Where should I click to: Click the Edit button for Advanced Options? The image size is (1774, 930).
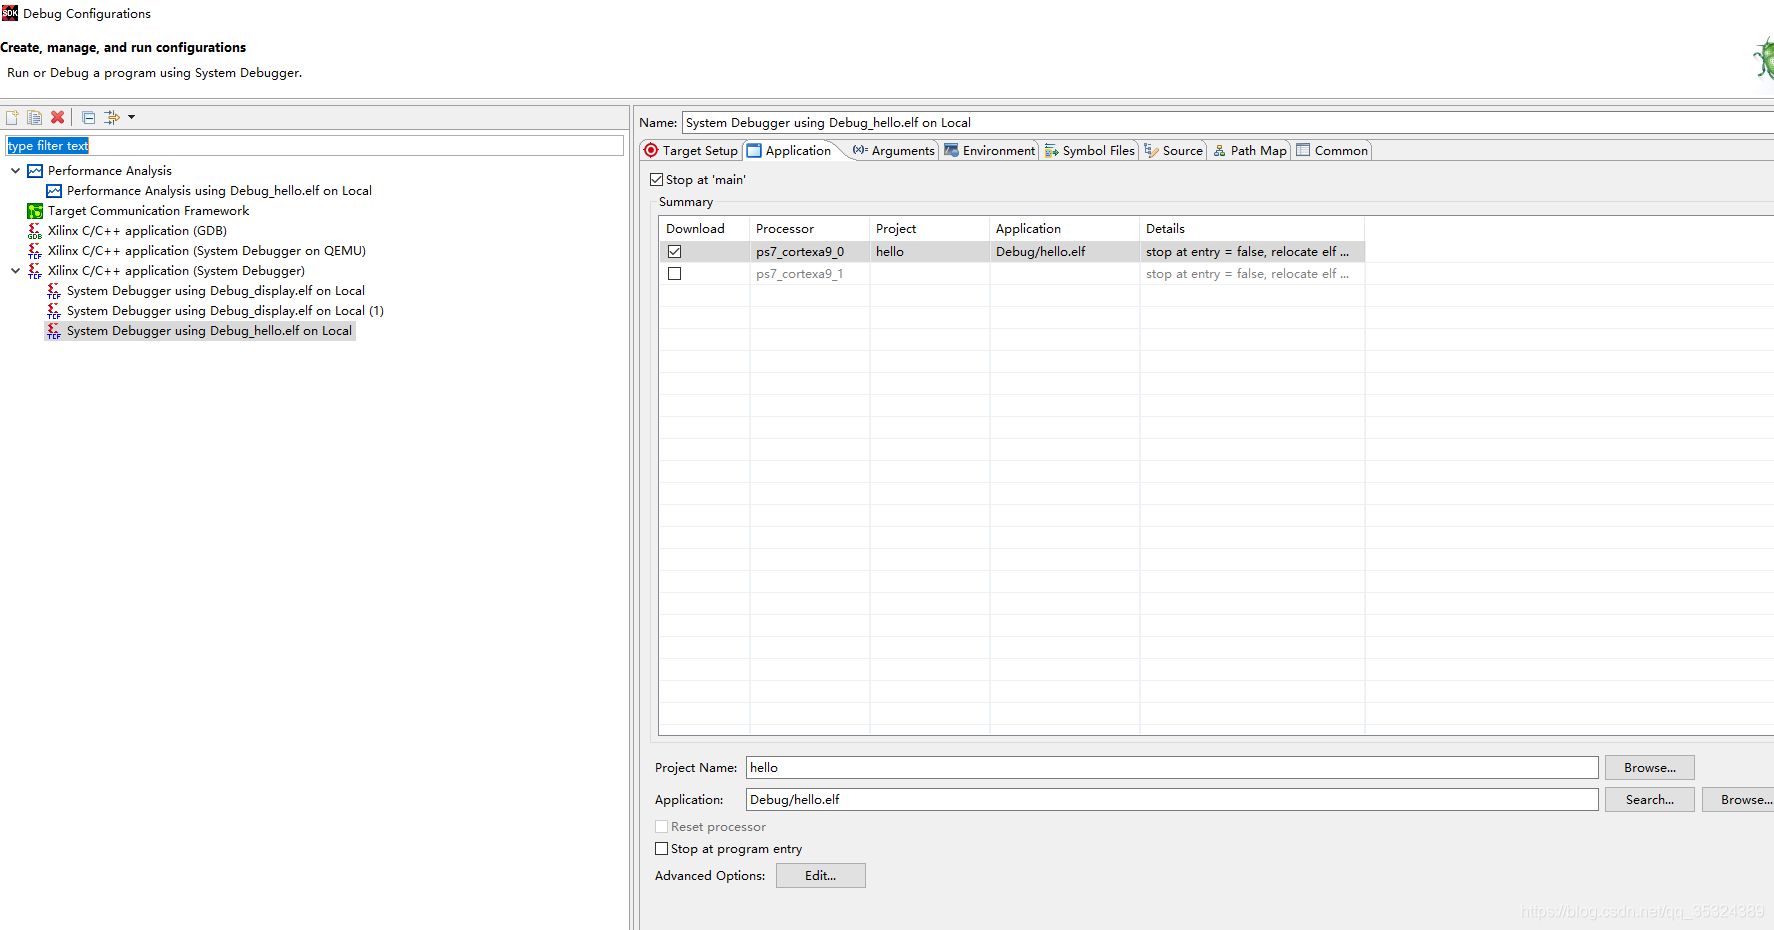point(820,875)
